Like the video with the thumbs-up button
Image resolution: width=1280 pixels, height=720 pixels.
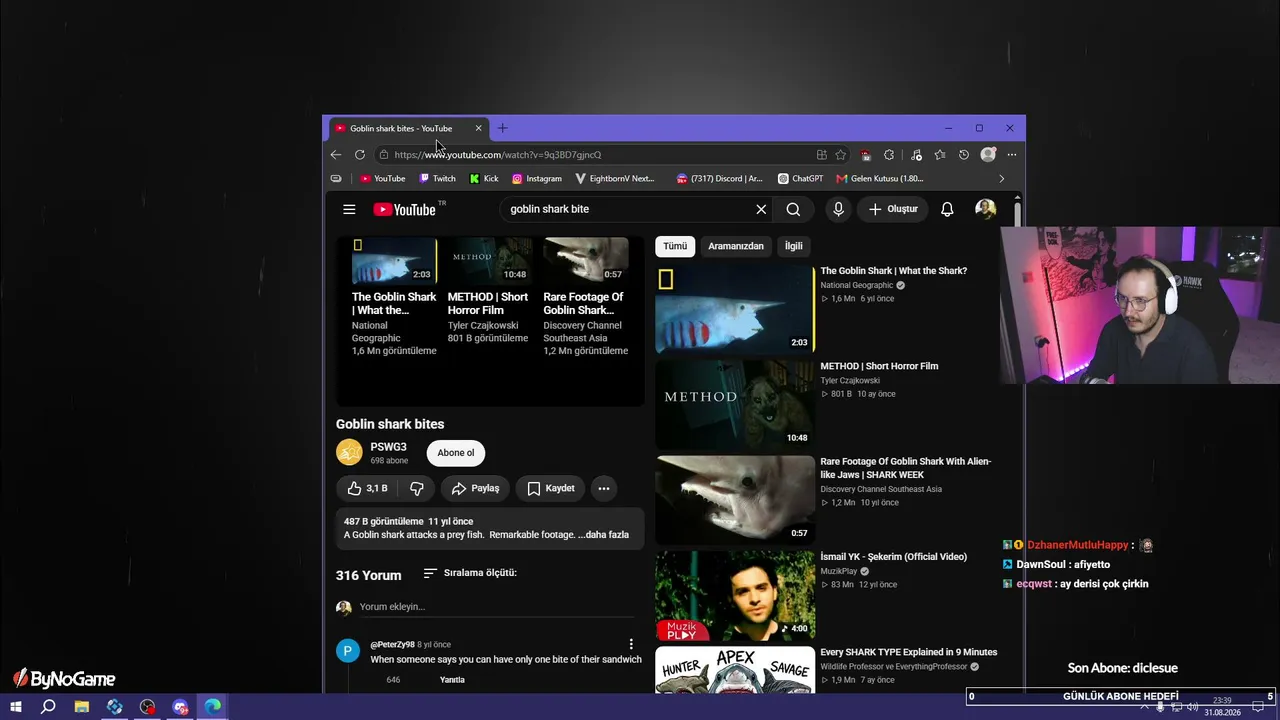[367, 488]
